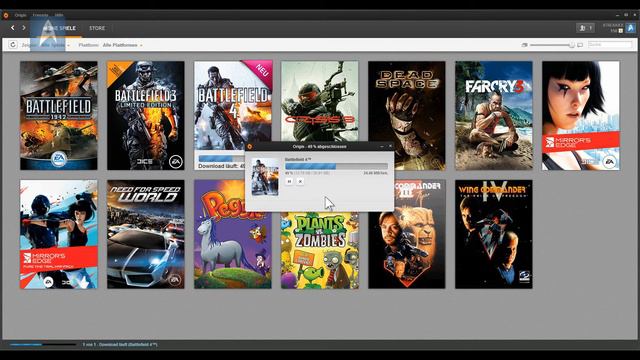Switch to the Store tab
Screen dimensions: 640x360
click(97, 28)
